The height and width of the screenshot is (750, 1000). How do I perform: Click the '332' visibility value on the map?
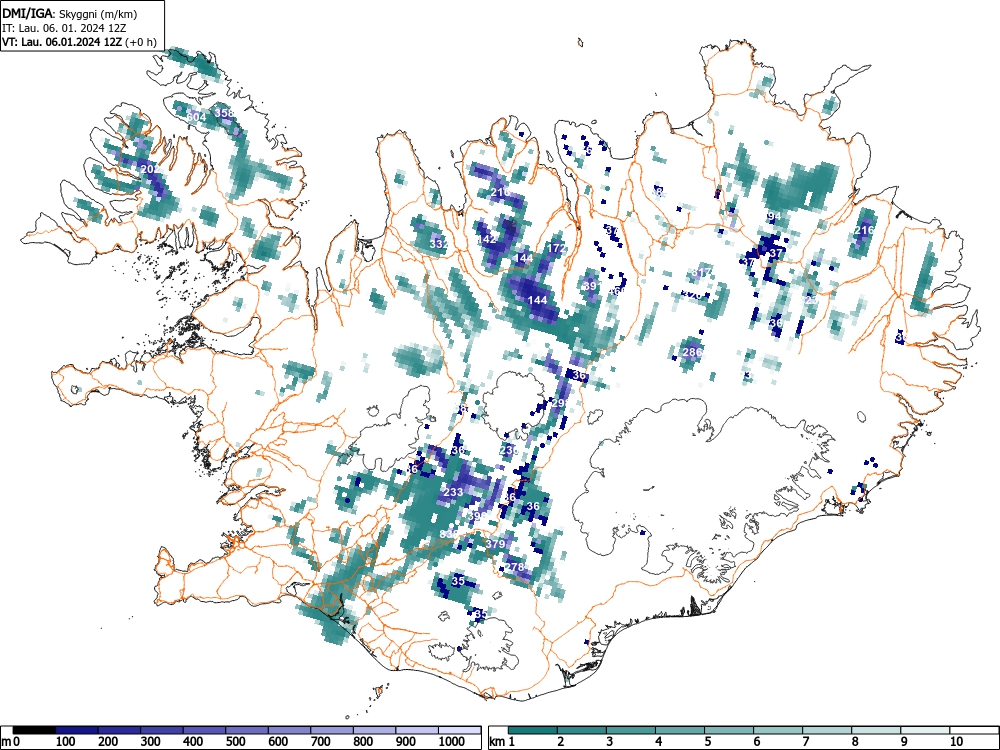pyautogui.click(x=439, y=244)
